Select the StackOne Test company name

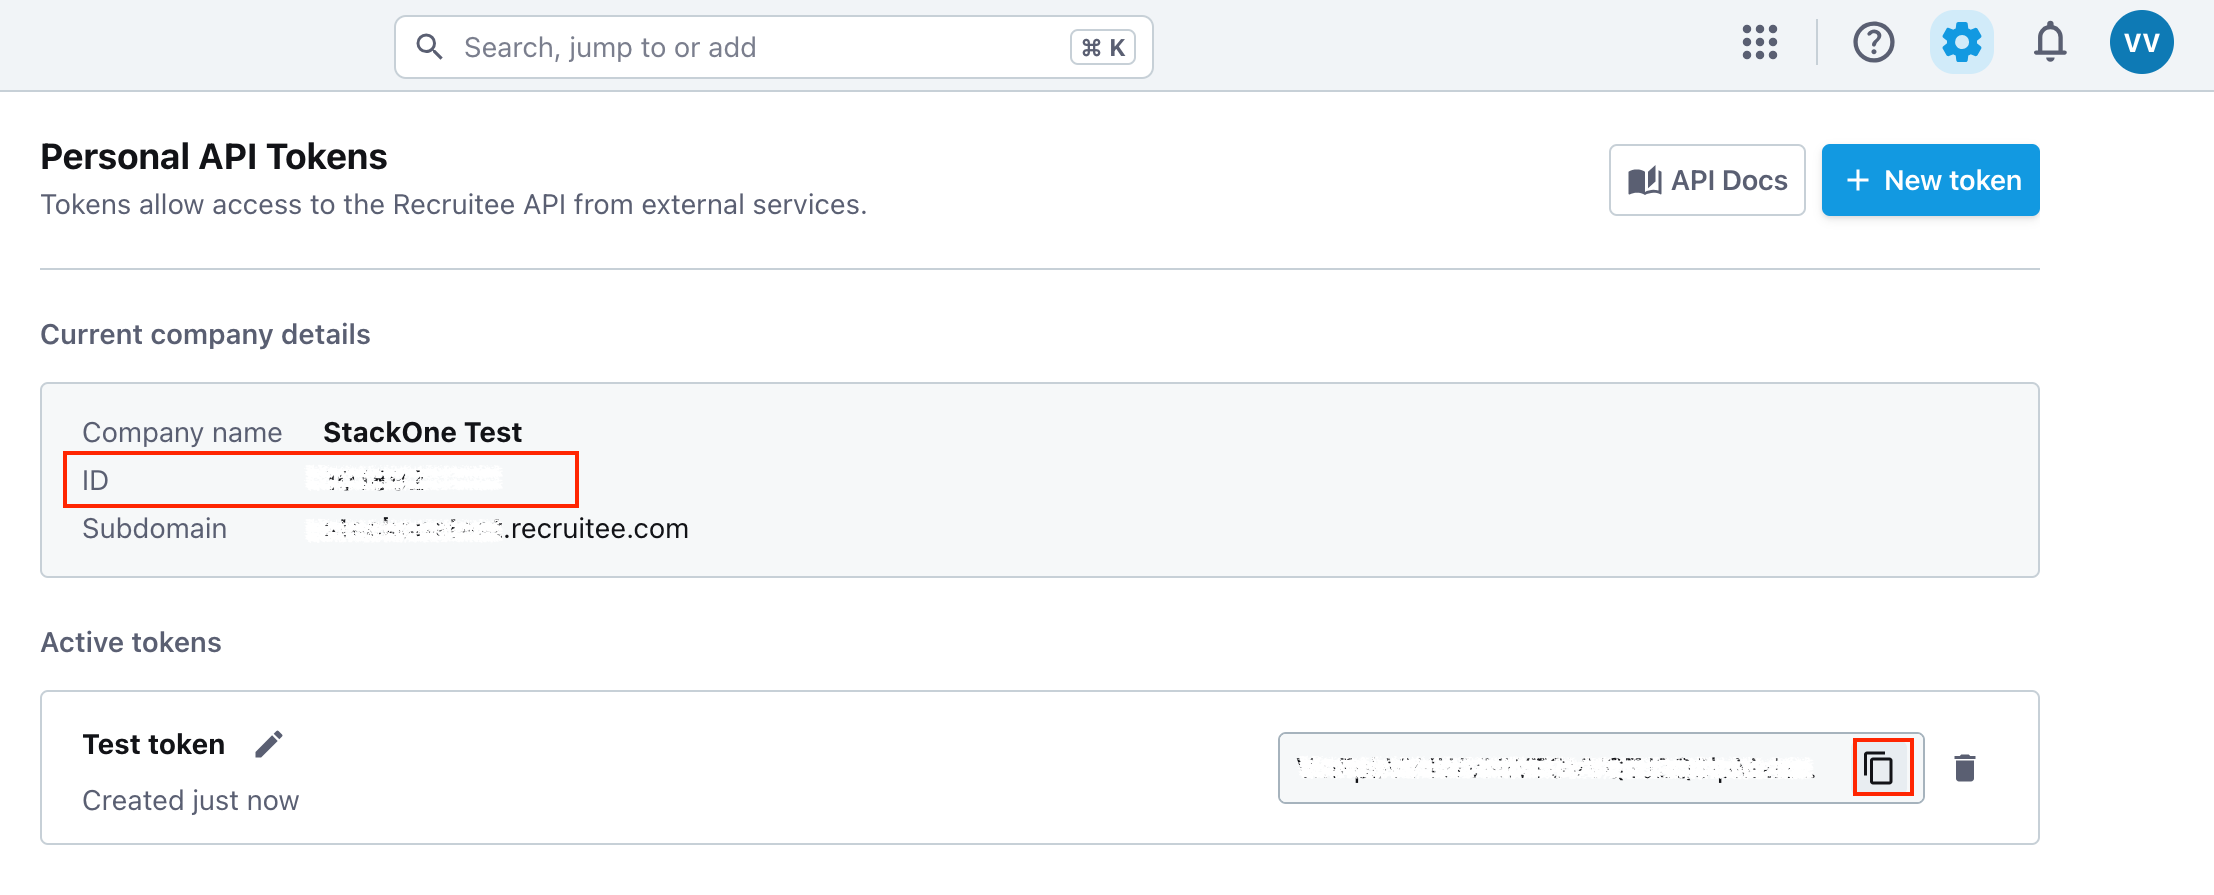point(422,431)
